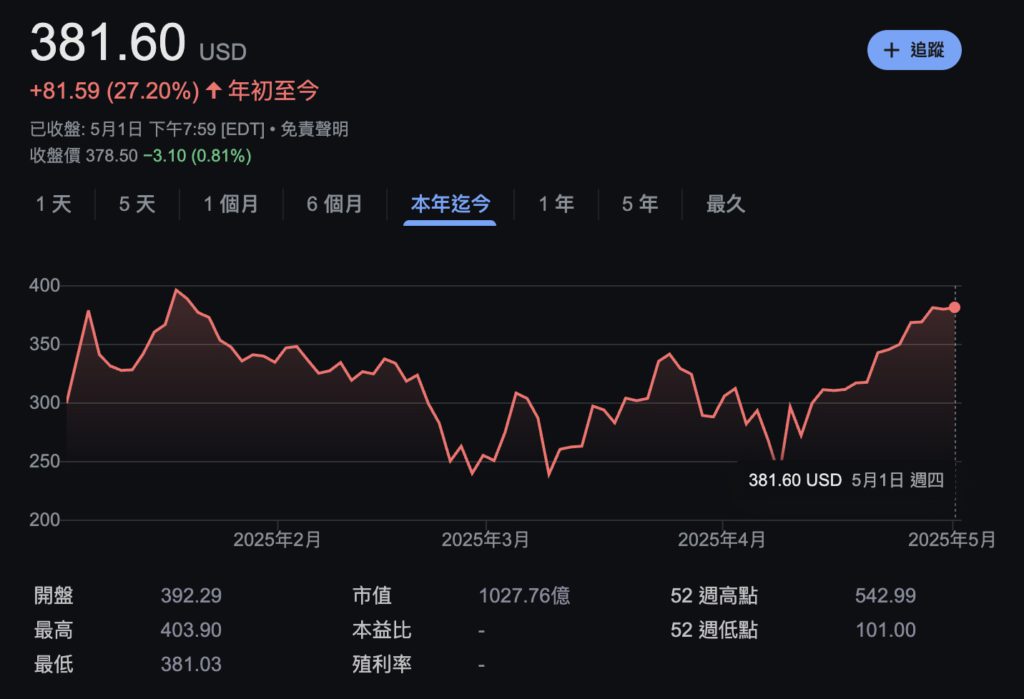Click the 追蹤 follow button
This screenshot has height=699, width=1024.
pyautogui.click(x=913, y=50)
